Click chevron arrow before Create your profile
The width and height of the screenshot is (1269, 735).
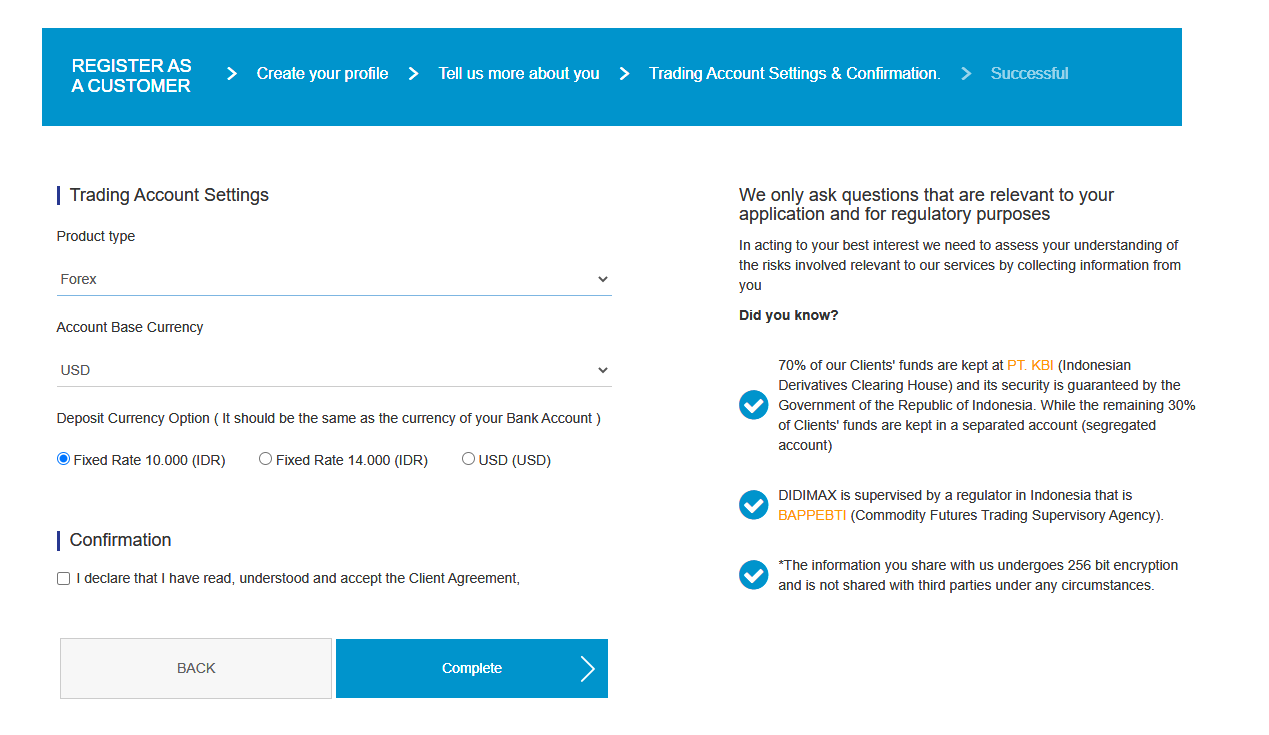[x=232, y=73]
